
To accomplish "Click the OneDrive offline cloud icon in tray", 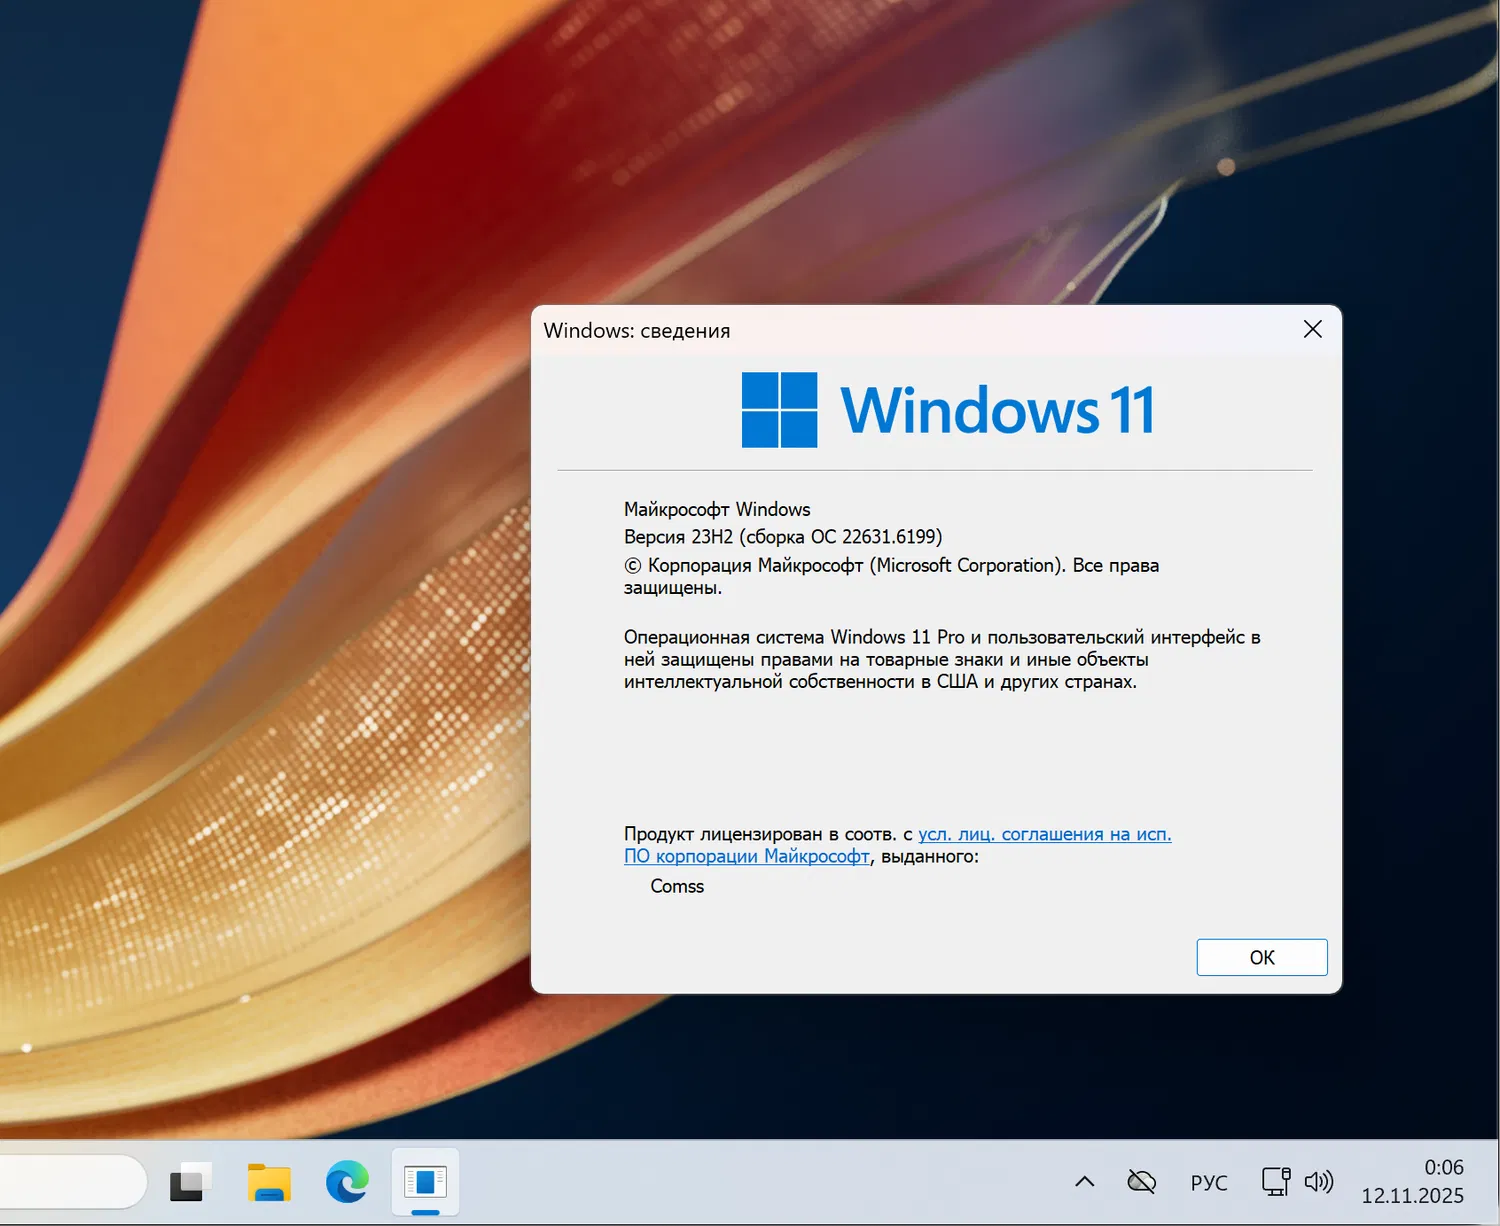I will pos(1142,1180).
